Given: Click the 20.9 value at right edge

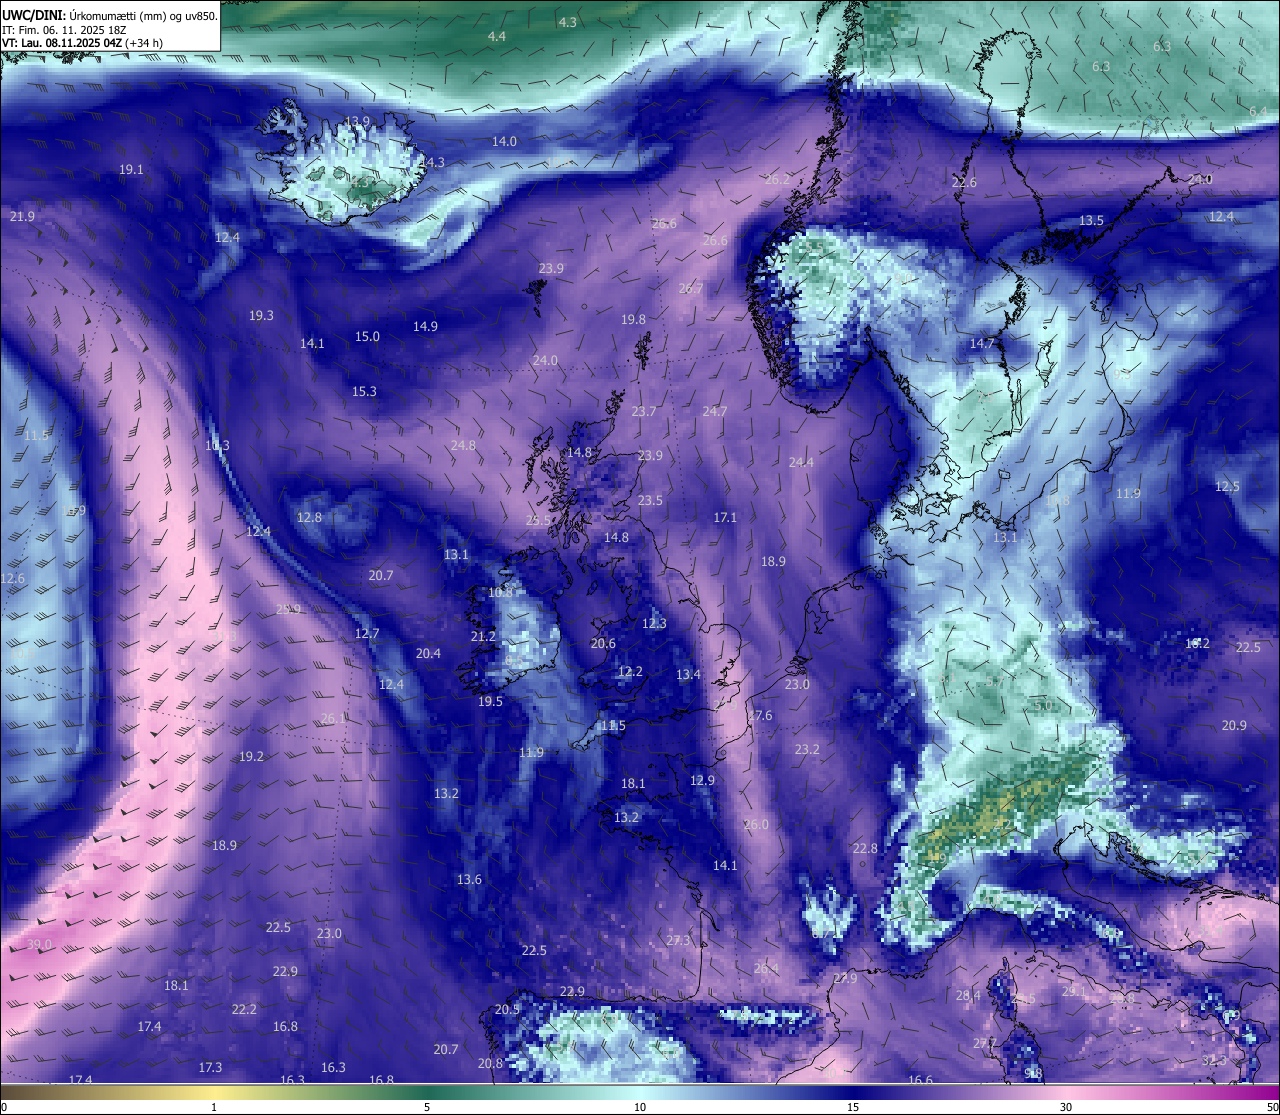Looking at the screenshot, I should point(1234,726).
